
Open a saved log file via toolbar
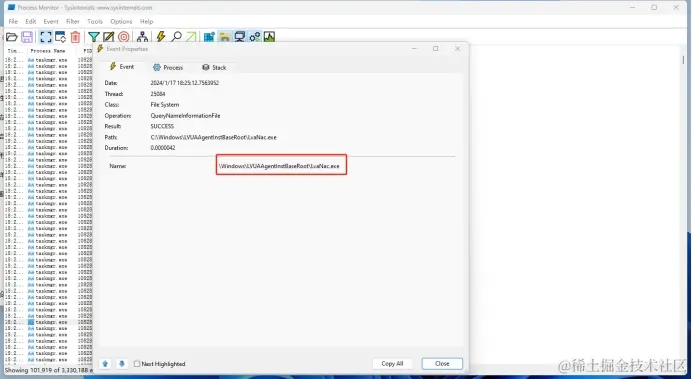[x=12, y=37]
